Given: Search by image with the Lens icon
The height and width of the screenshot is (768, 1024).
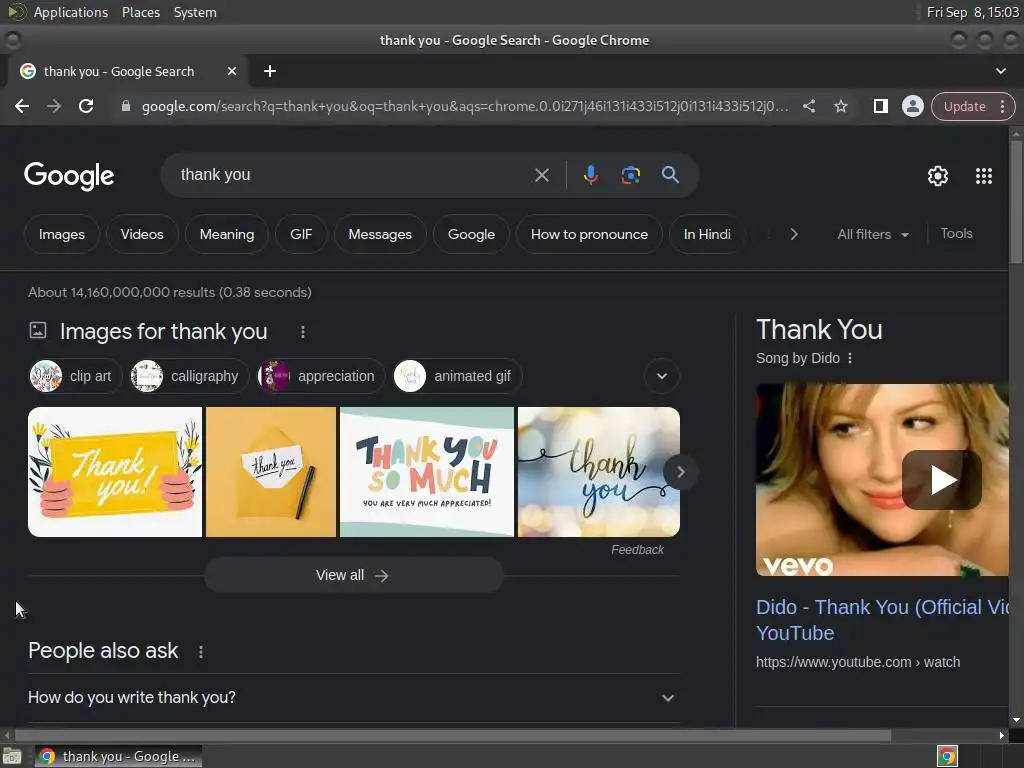Looking at the screenshot, I should coord(630,175).
